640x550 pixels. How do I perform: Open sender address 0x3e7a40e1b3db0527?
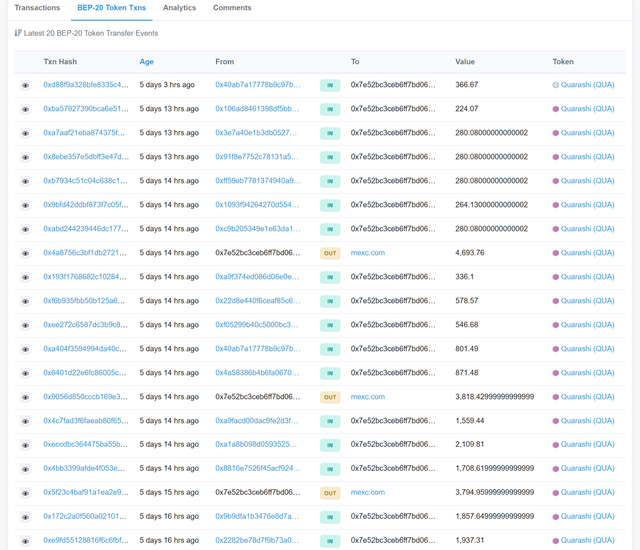click(256, 133)
